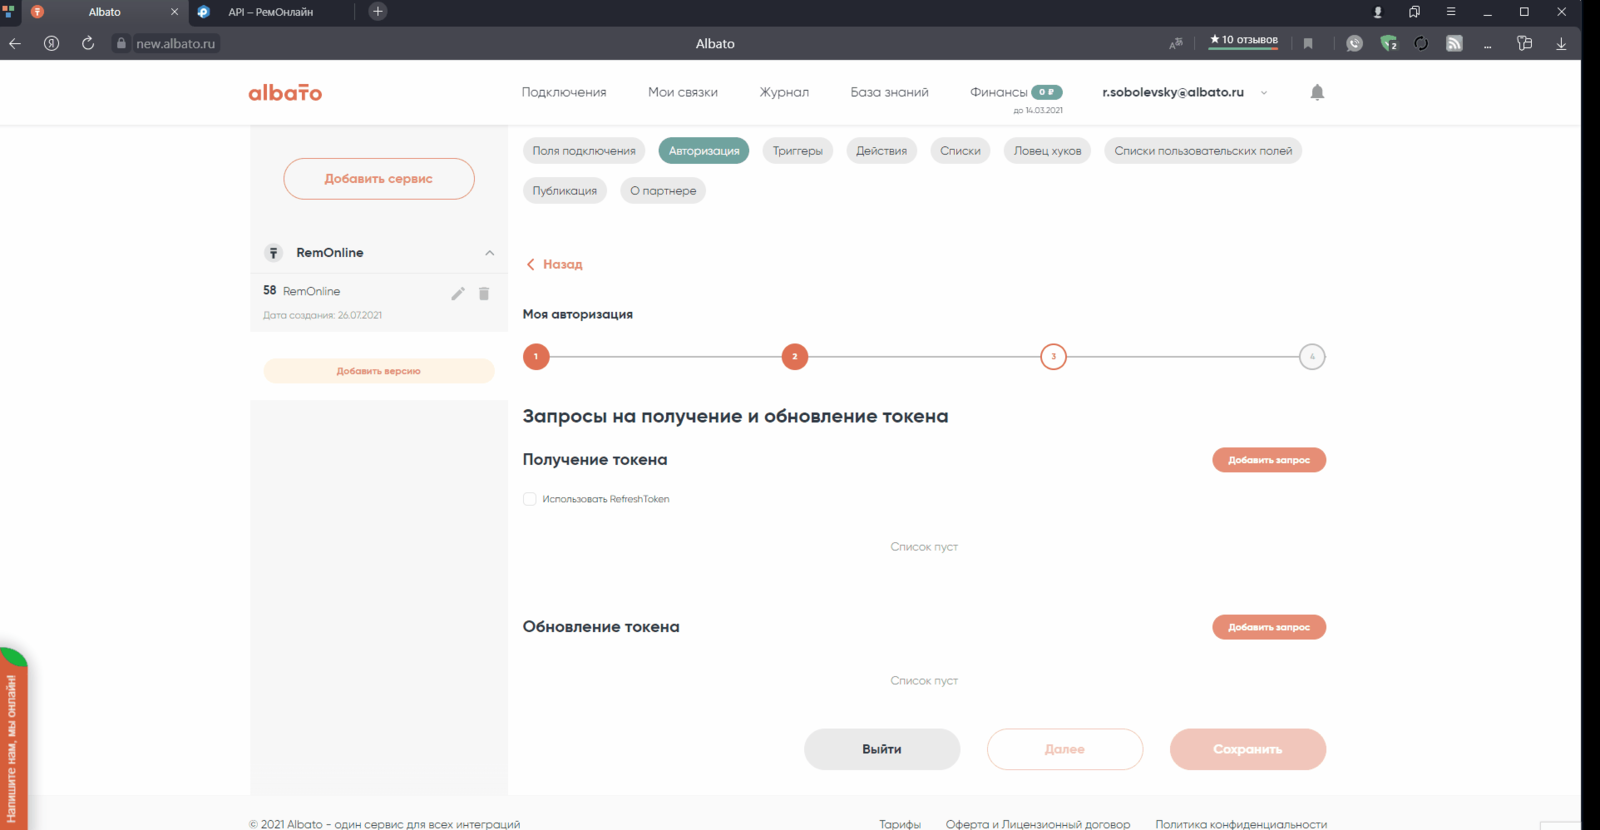Enable the Использовать RefreshToken checkbox
Screen dimensions: 1600x830
pyautogui.click(x=530, y=499)
